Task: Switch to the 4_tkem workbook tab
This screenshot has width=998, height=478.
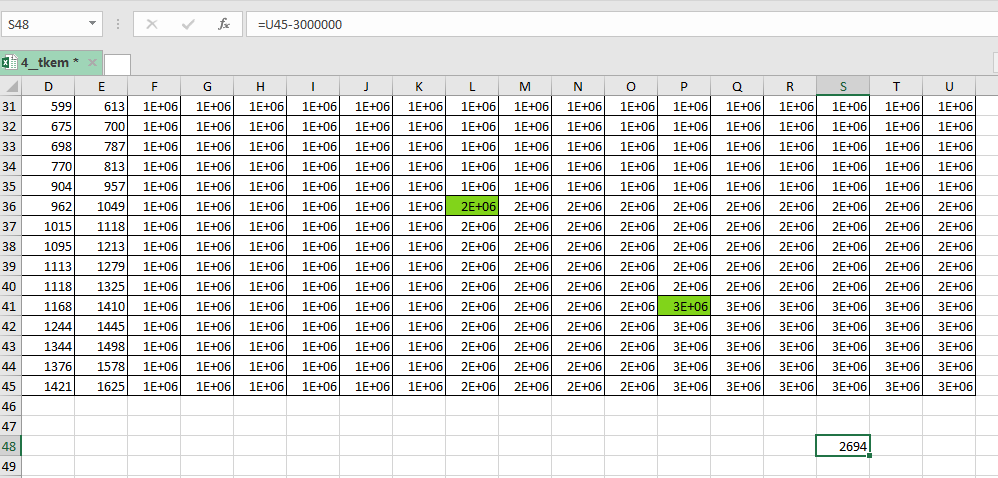Action: point(49,63)
